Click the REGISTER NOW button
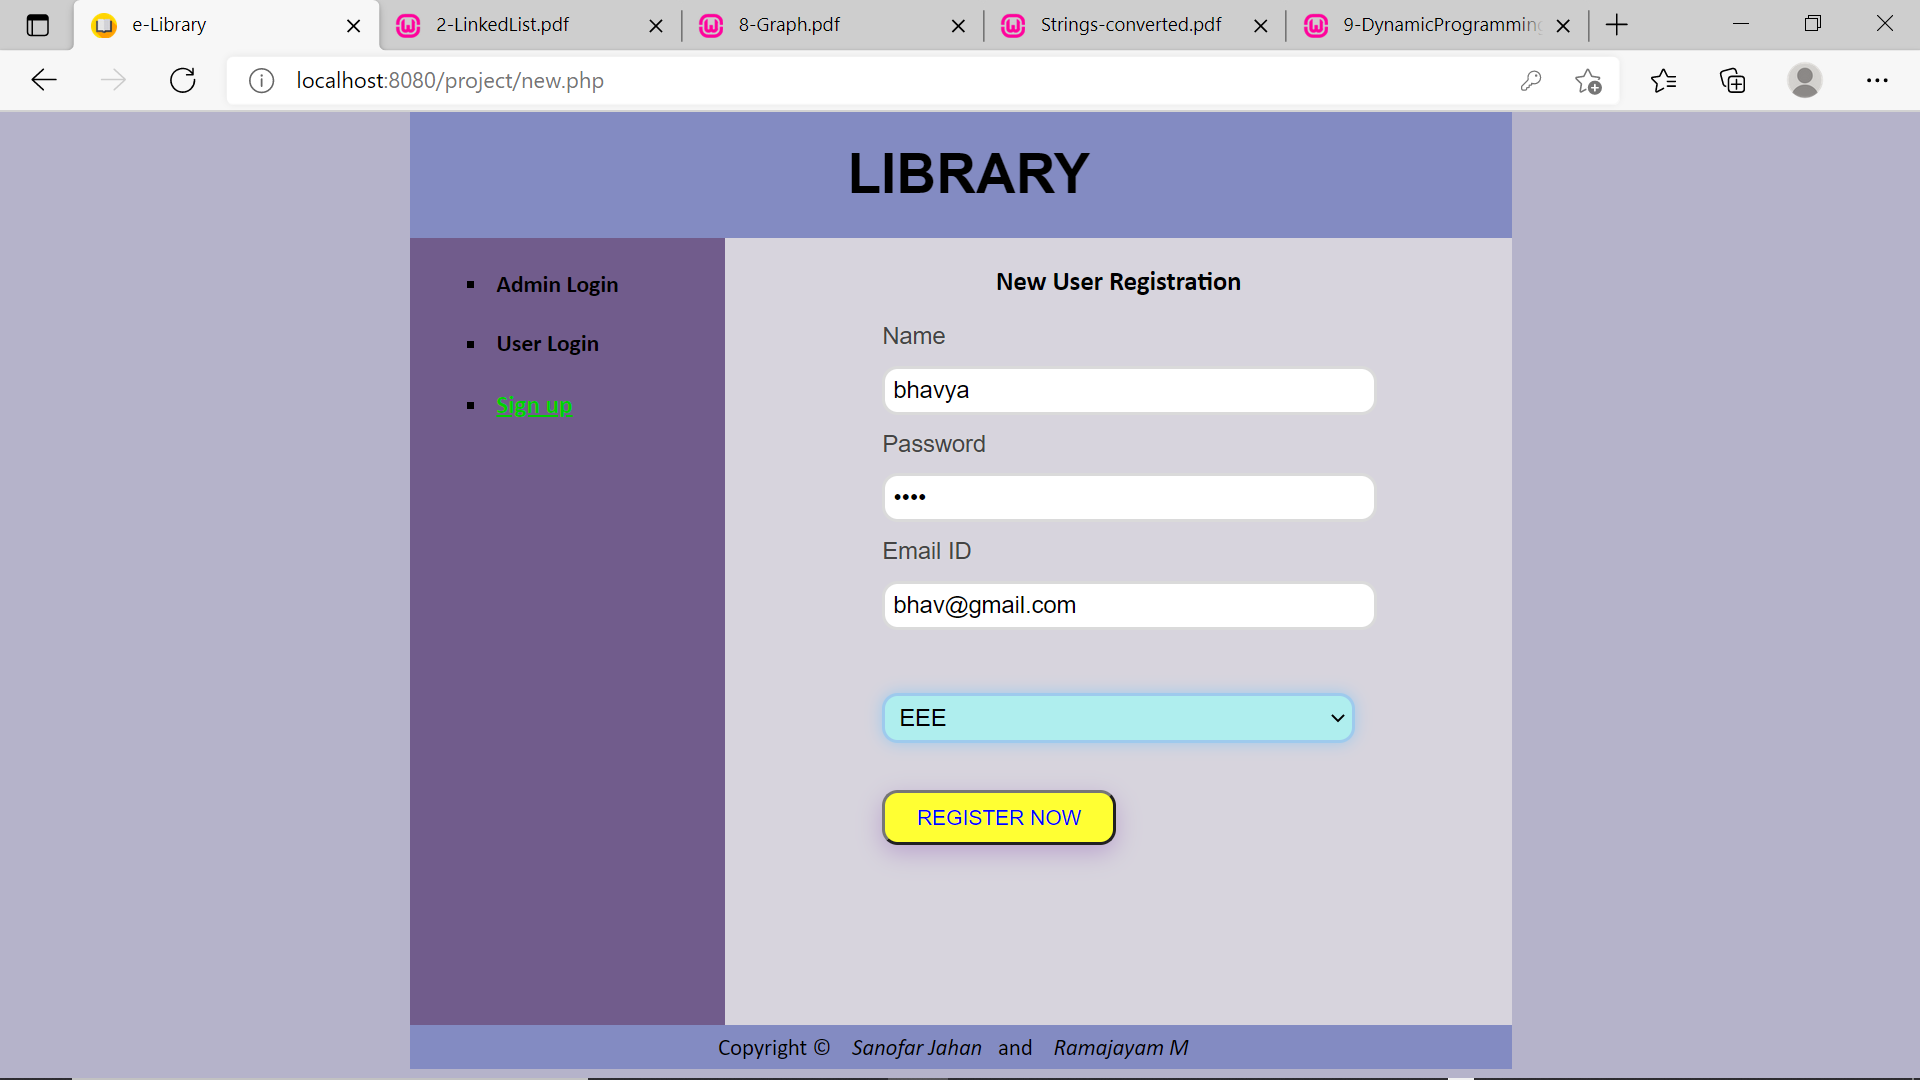The width and height of the screenshot is (1920, 1080). (x=998, y=817)
